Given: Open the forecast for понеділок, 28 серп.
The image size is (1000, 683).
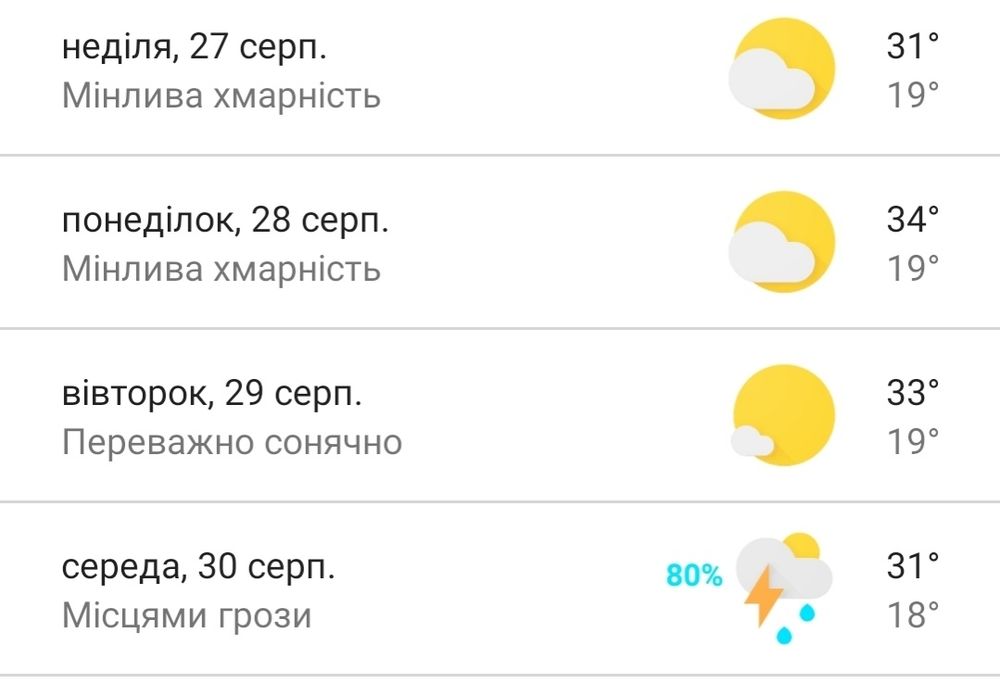Looking at the screenshot, I should (500, 242).
